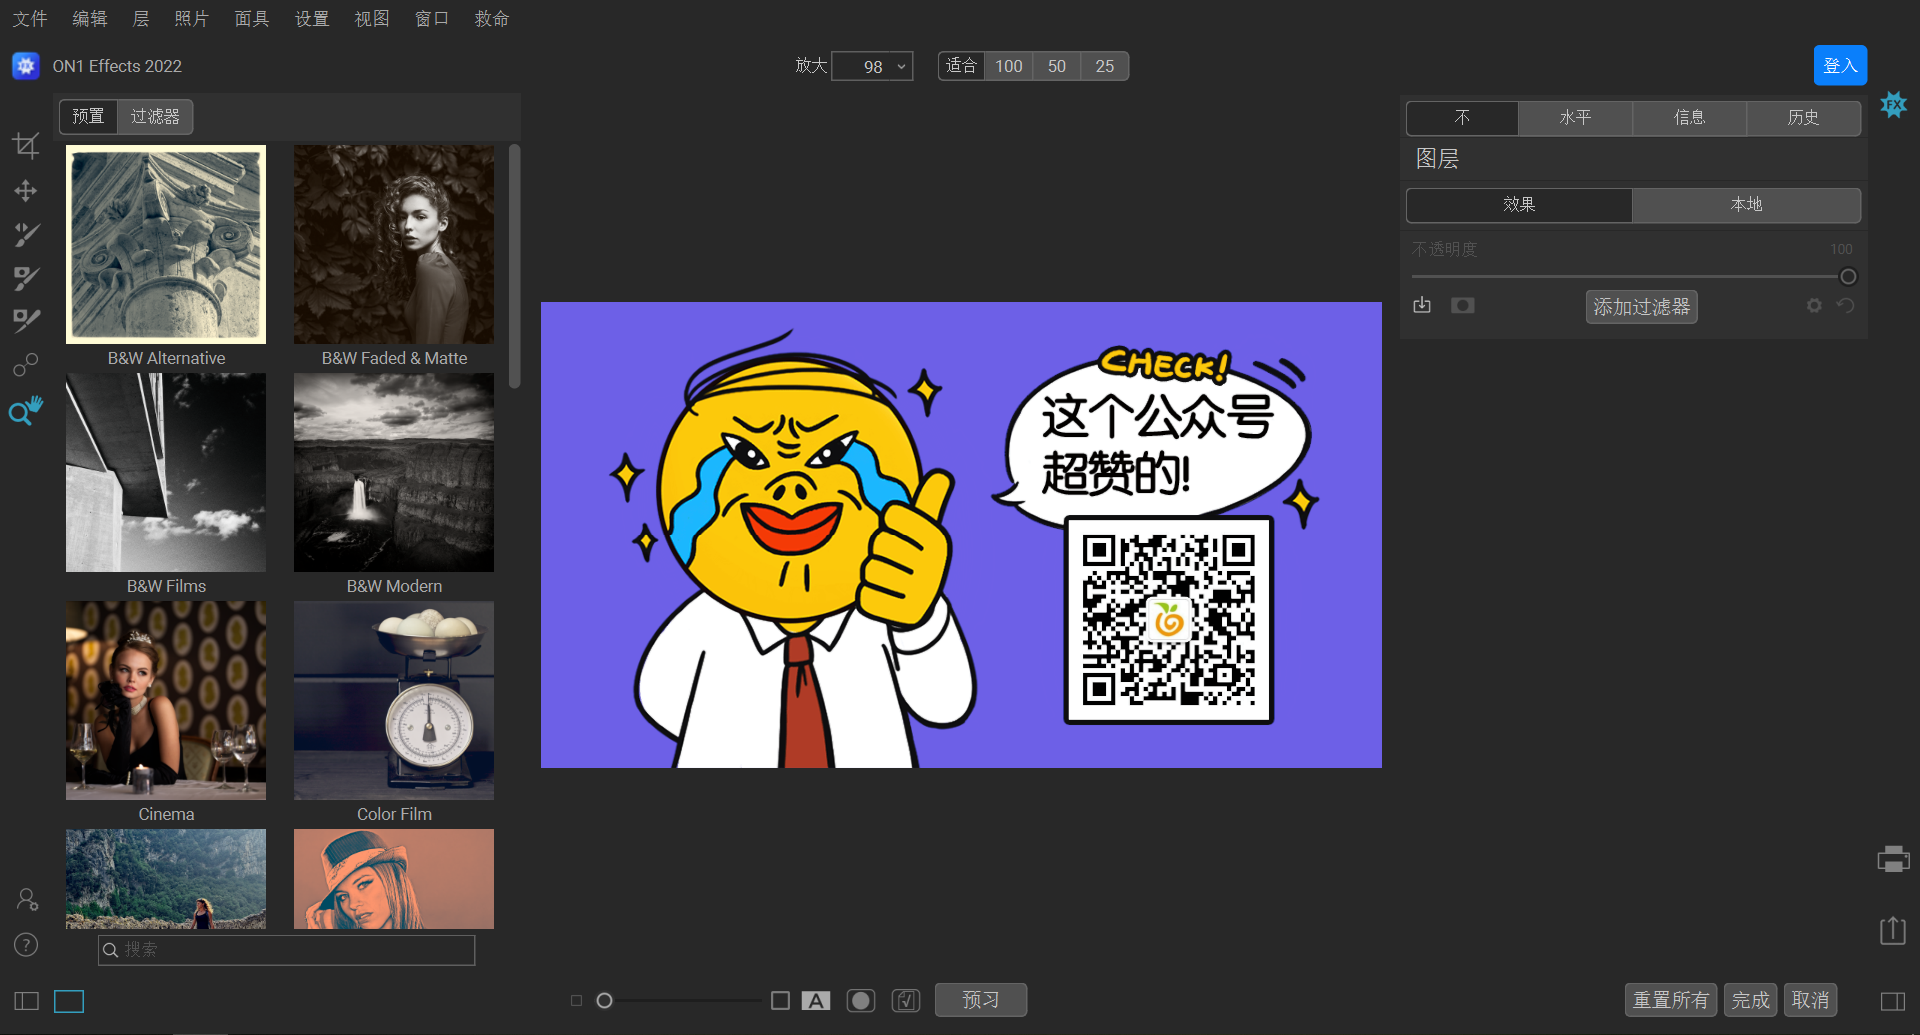Click the 完成 done button

pyautogui.click(x=1751, y=1000)
